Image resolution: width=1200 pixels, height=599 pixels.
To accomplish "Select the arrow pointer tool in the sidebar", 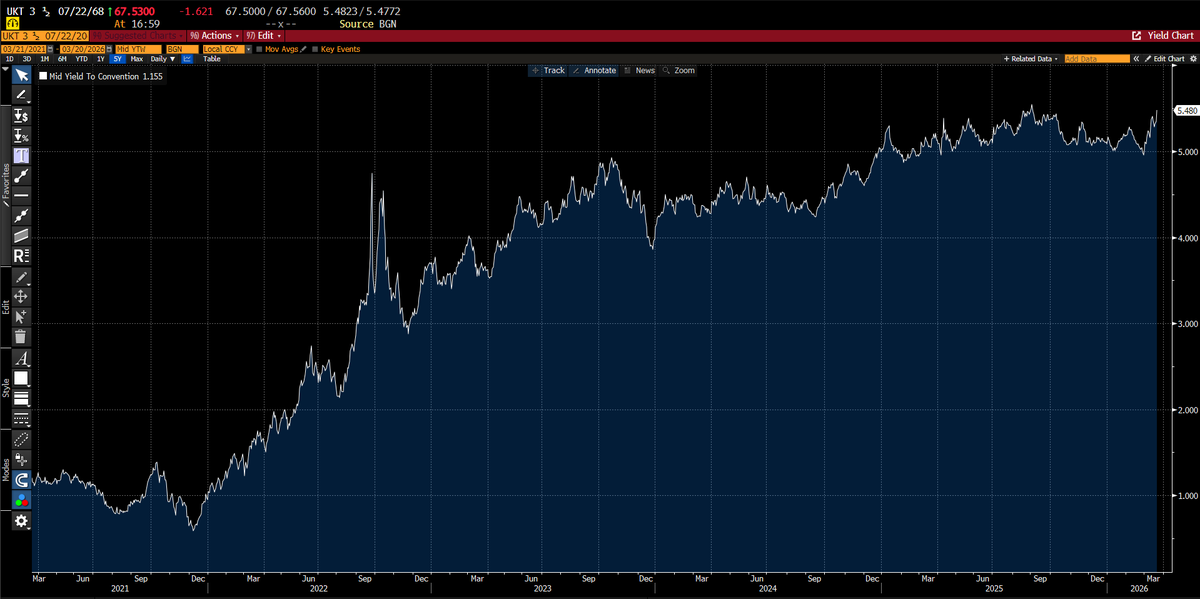I will tap(21, 75).
